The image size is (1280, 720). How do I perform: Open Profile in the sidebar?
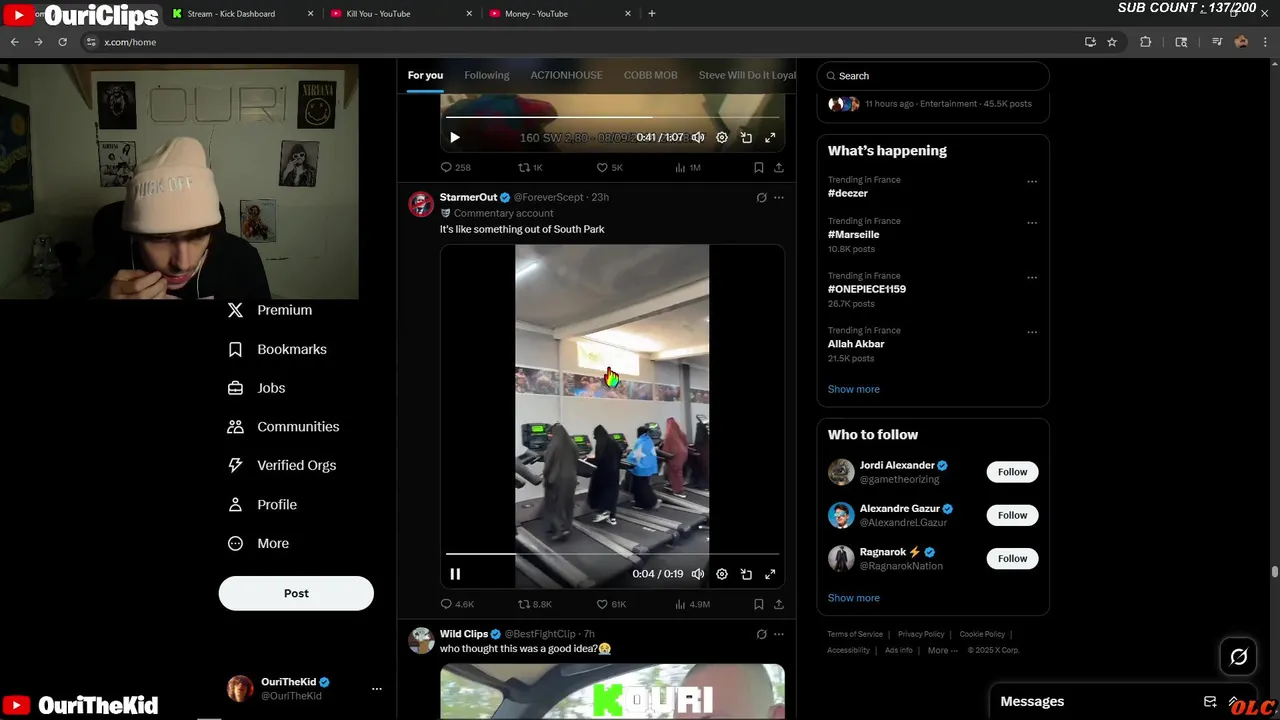tap(263, 505)
